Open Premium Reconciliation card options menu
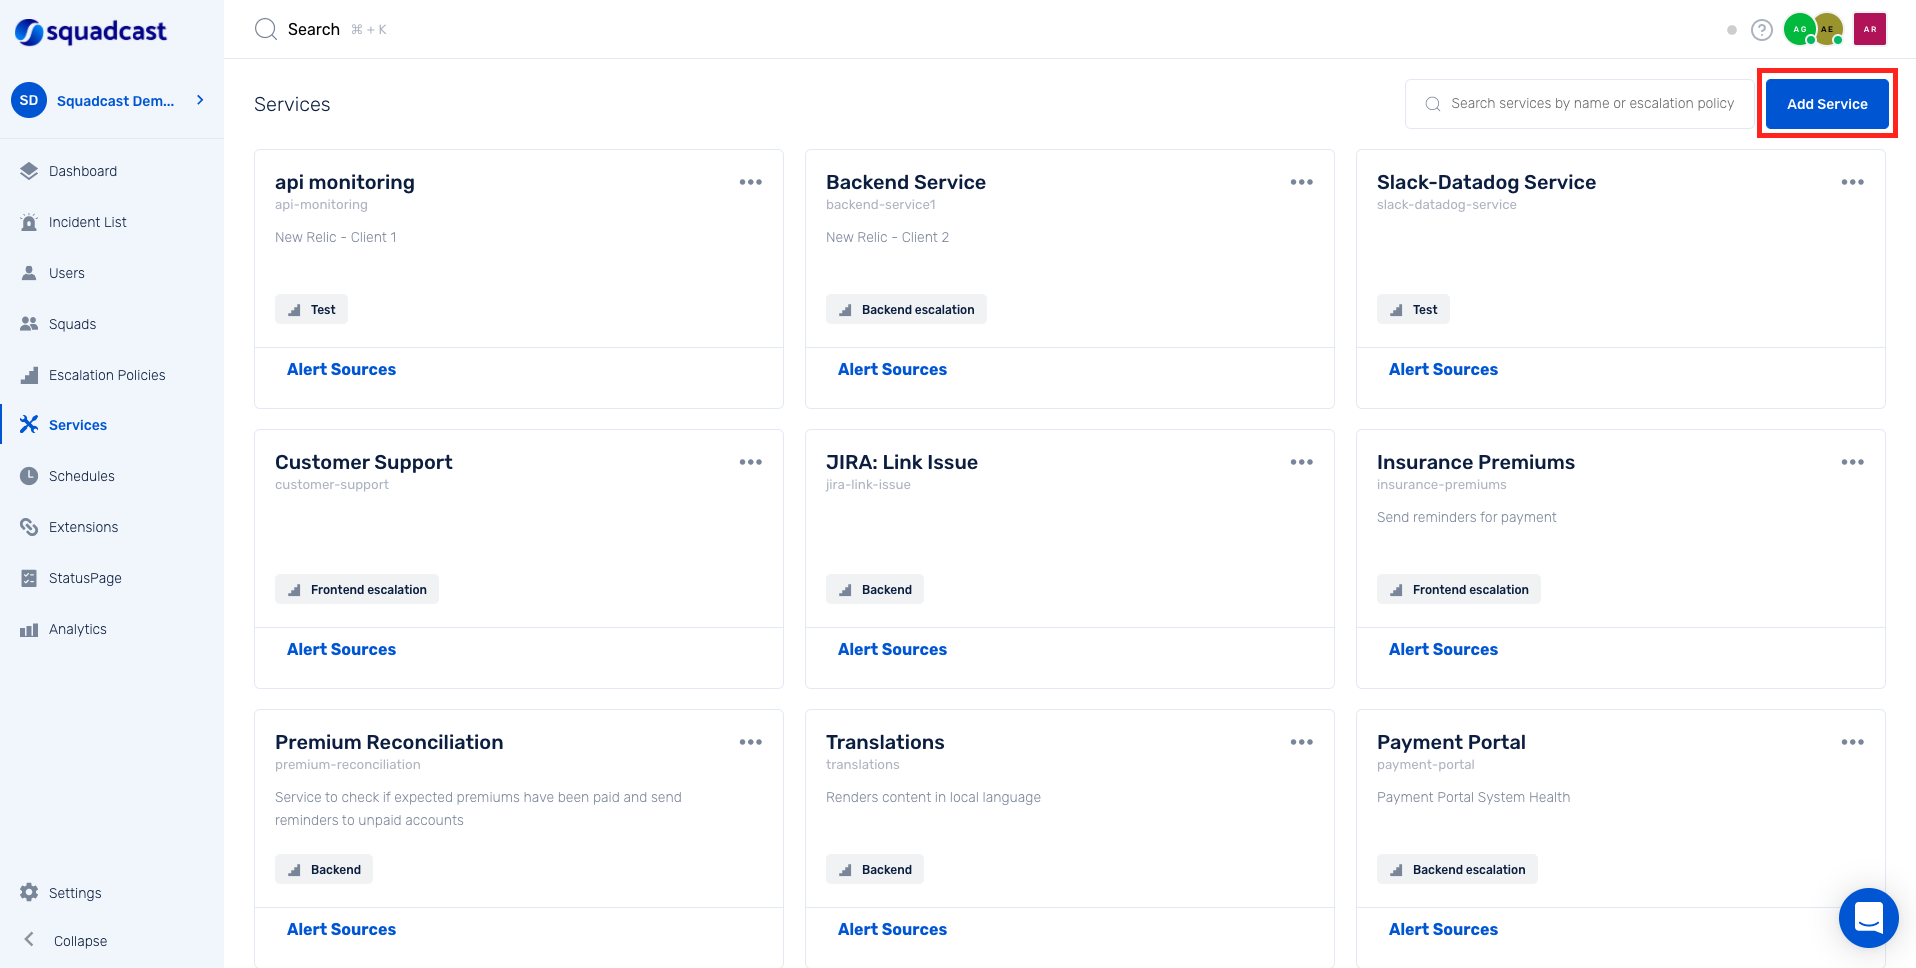 pos(751,742)
